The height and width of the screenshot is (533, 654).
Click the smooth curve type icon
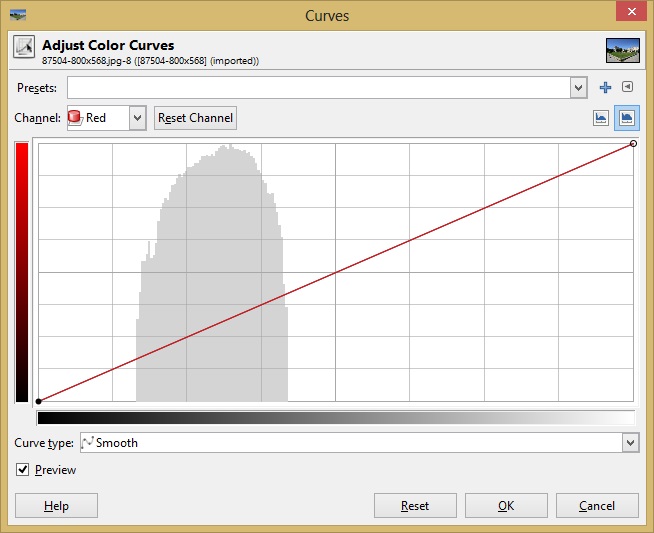pyautogui.click(x=87, y=443)
